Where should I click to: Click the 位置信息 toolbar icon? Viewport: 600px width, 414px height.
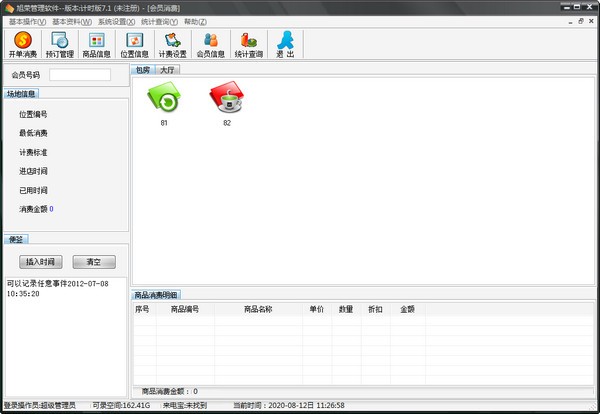(134, 44)
